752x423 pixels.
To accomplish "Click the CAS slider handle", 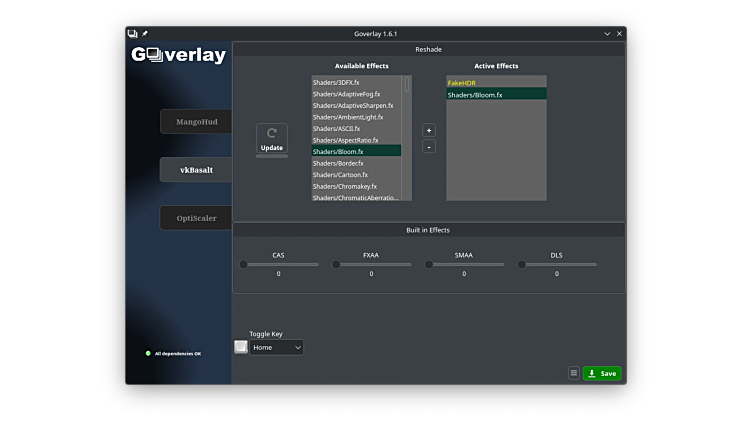I will tap(243, 265).
